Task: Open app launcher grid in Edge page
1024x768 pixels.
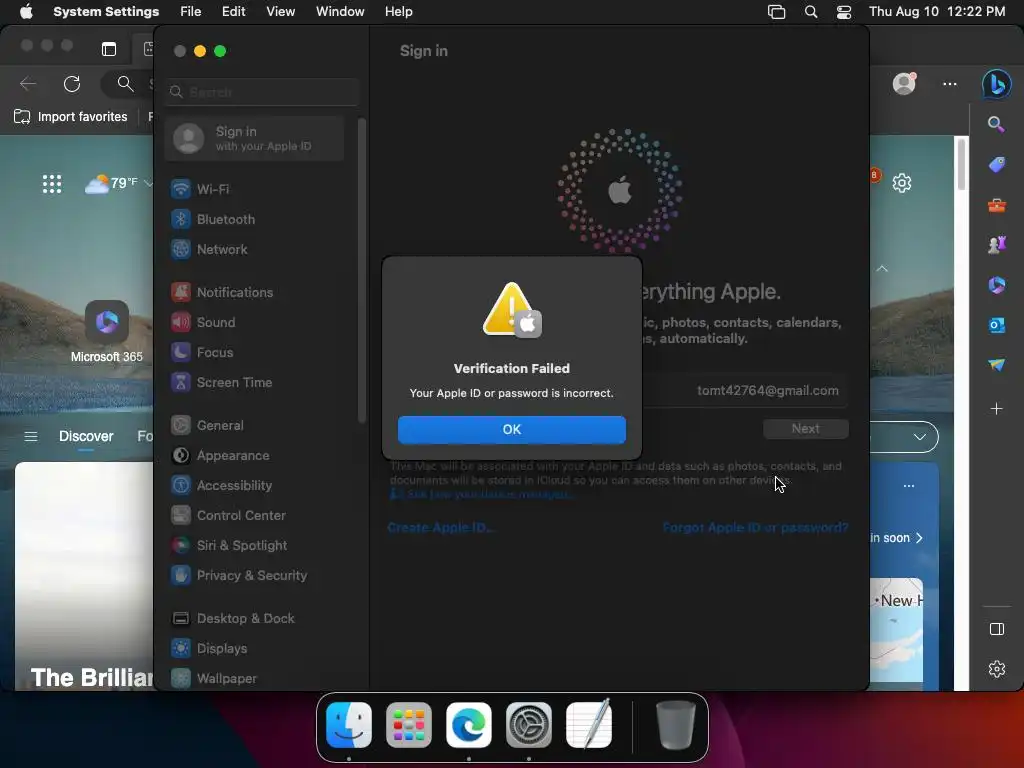Action: (52, 184)
